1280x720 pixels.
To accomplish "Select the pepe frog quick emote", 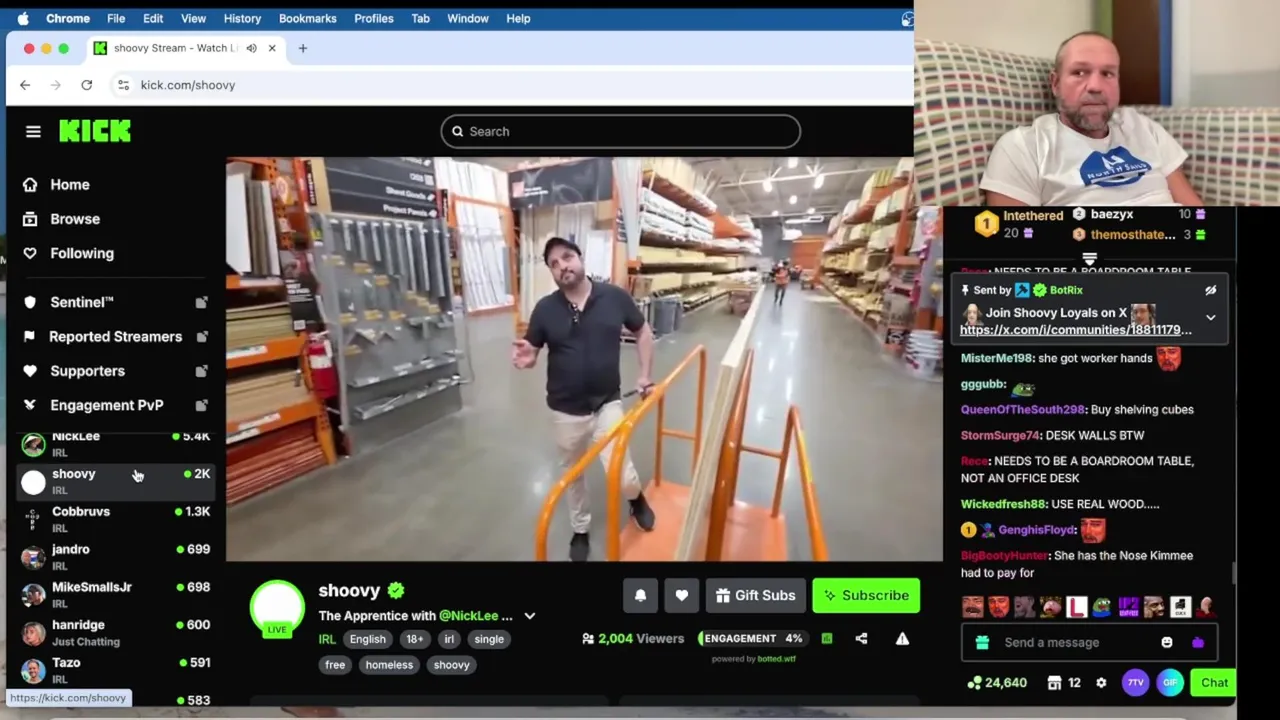I will pyautogui.click(x=1102, y=606).
